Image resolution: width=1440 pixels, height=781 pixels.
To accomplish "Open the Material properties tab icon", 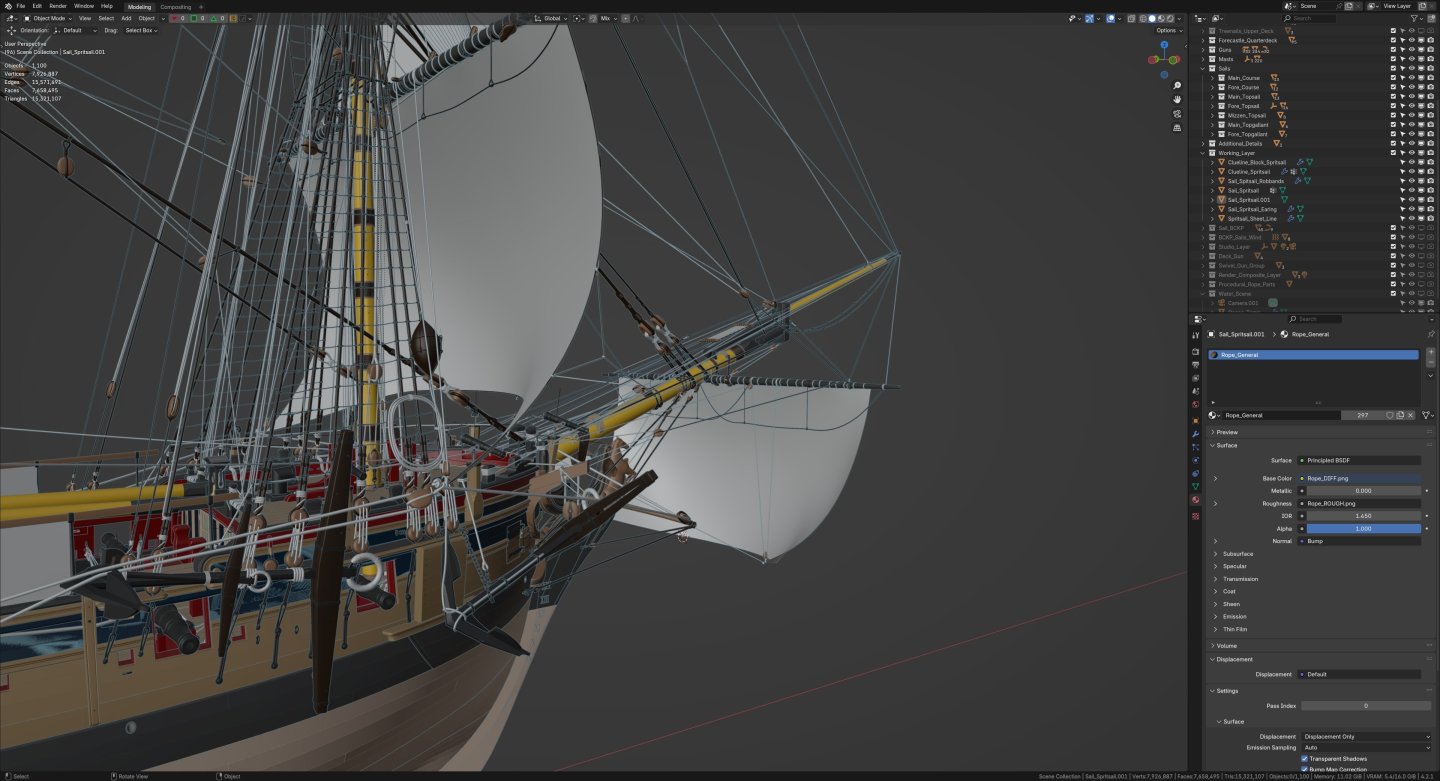I will [x=1195, y=499].
